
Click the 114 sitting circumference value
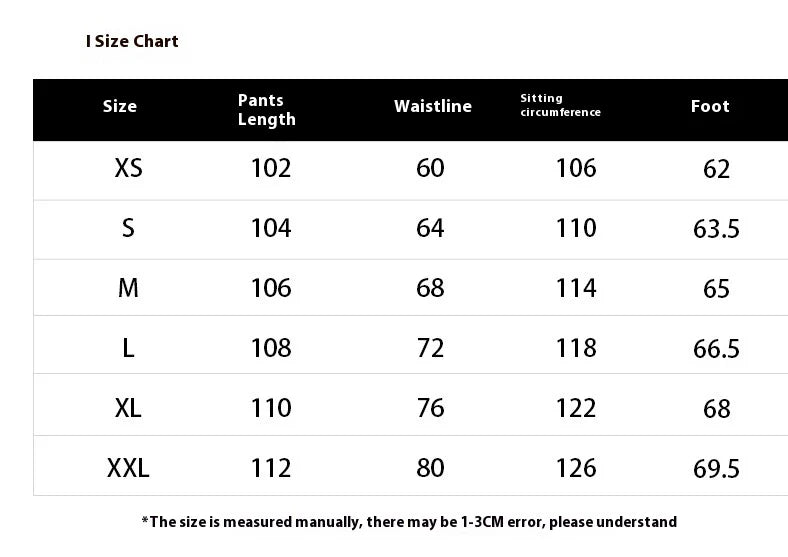tap(576, 288)
